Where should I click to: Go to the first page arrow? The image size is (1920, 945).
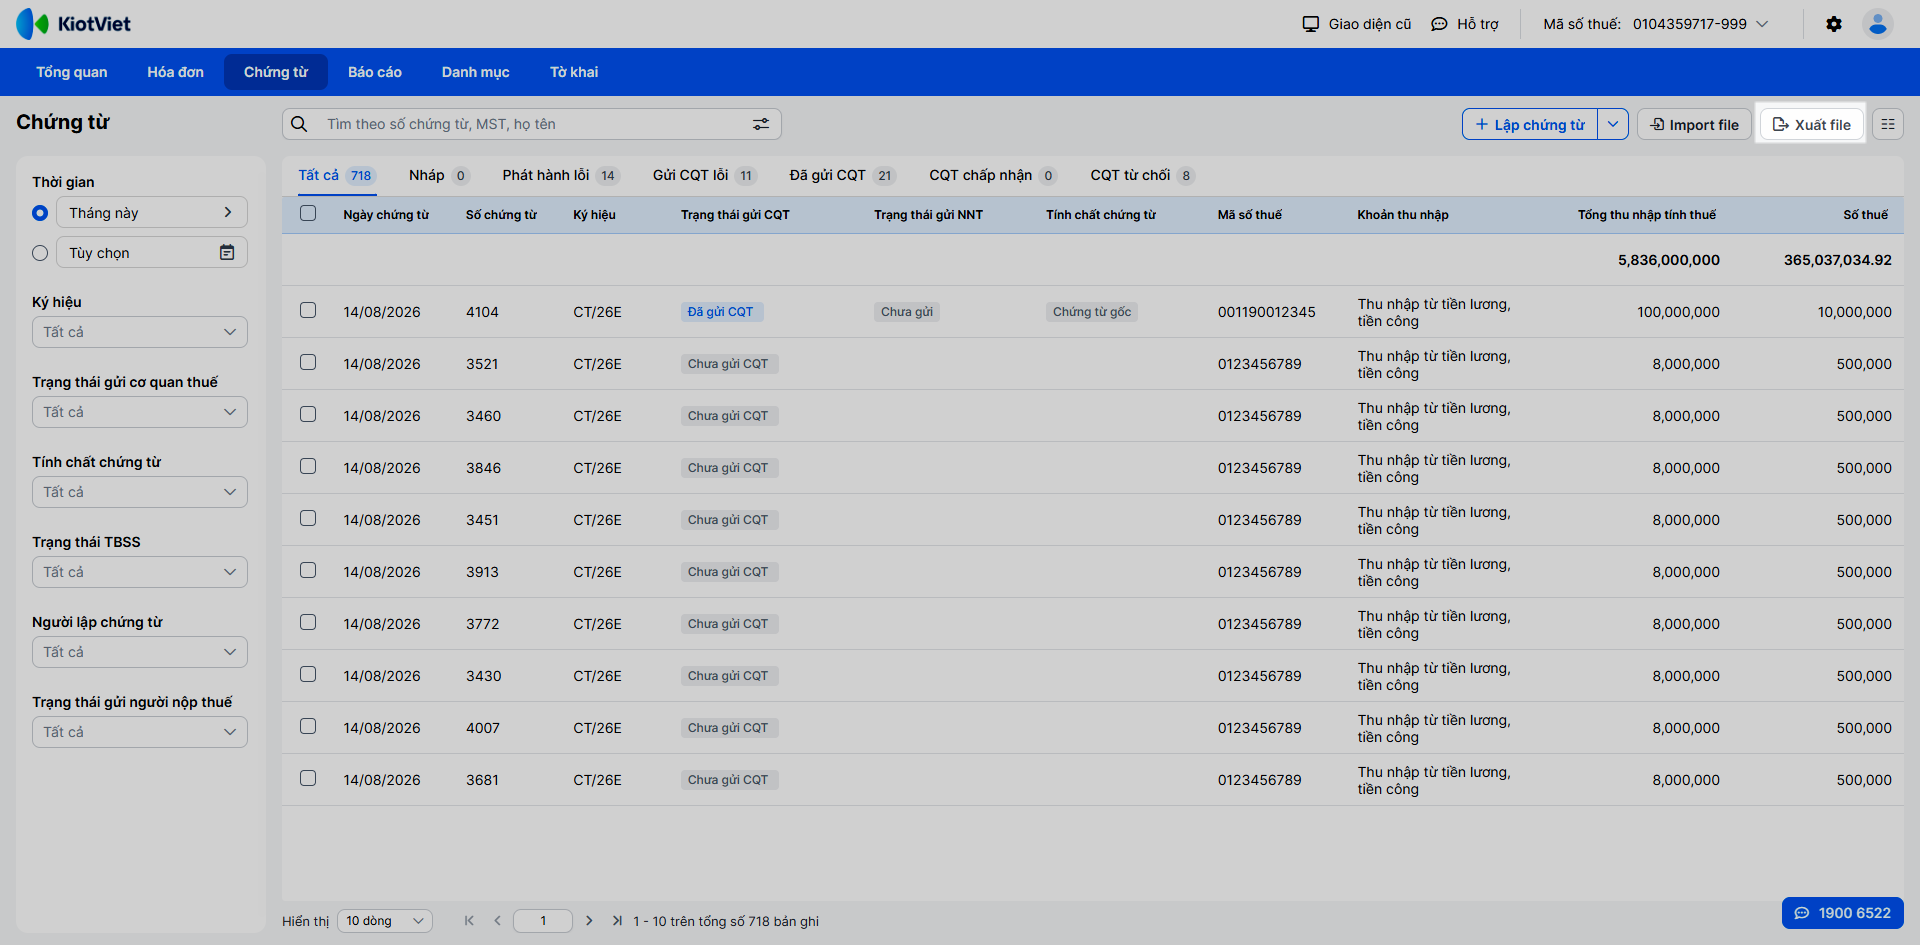[469, 921]
